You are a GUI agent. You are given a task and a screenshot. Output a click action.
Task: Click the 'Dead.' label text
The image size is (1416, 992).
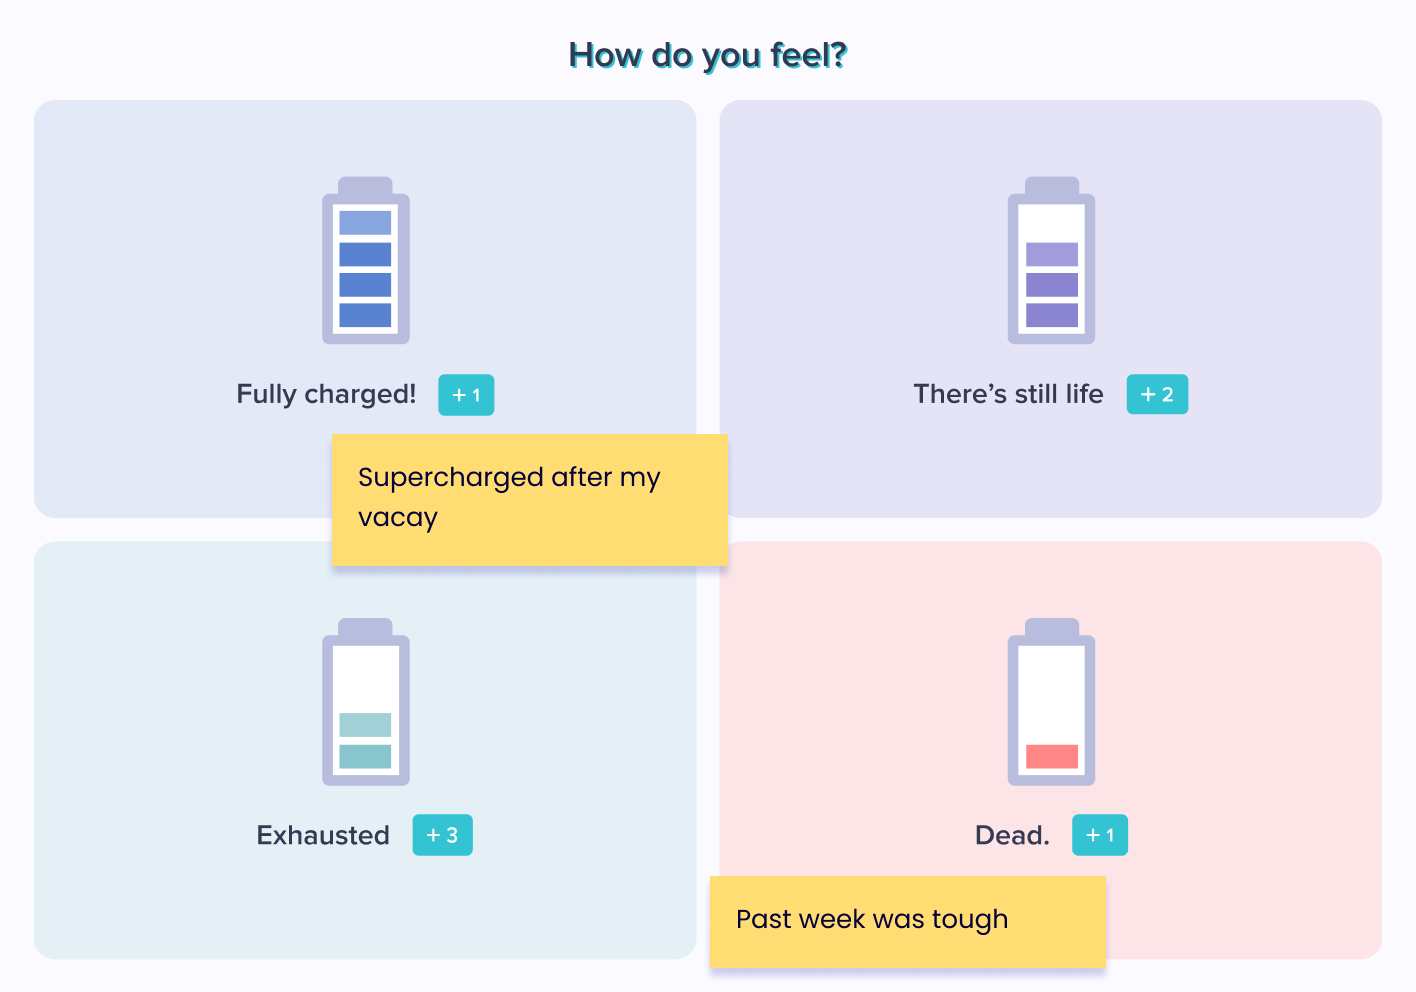point(1012,835)
